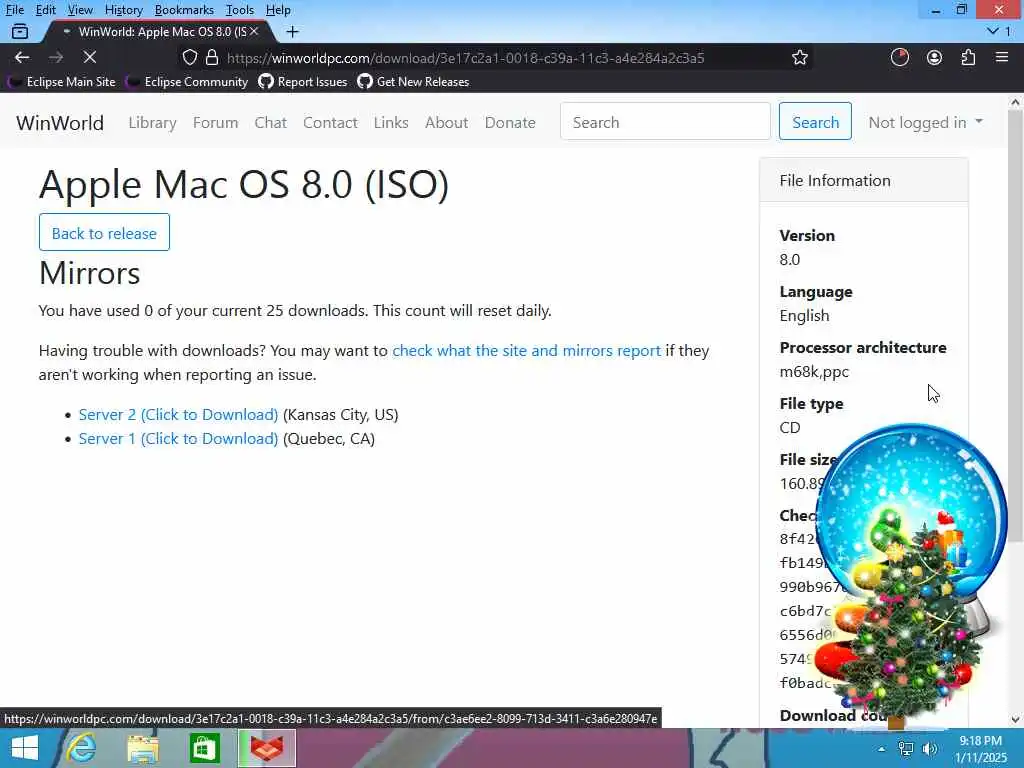Open Links nav link
The height and width of the screenshot is (768, 1024).
point(391,123)
